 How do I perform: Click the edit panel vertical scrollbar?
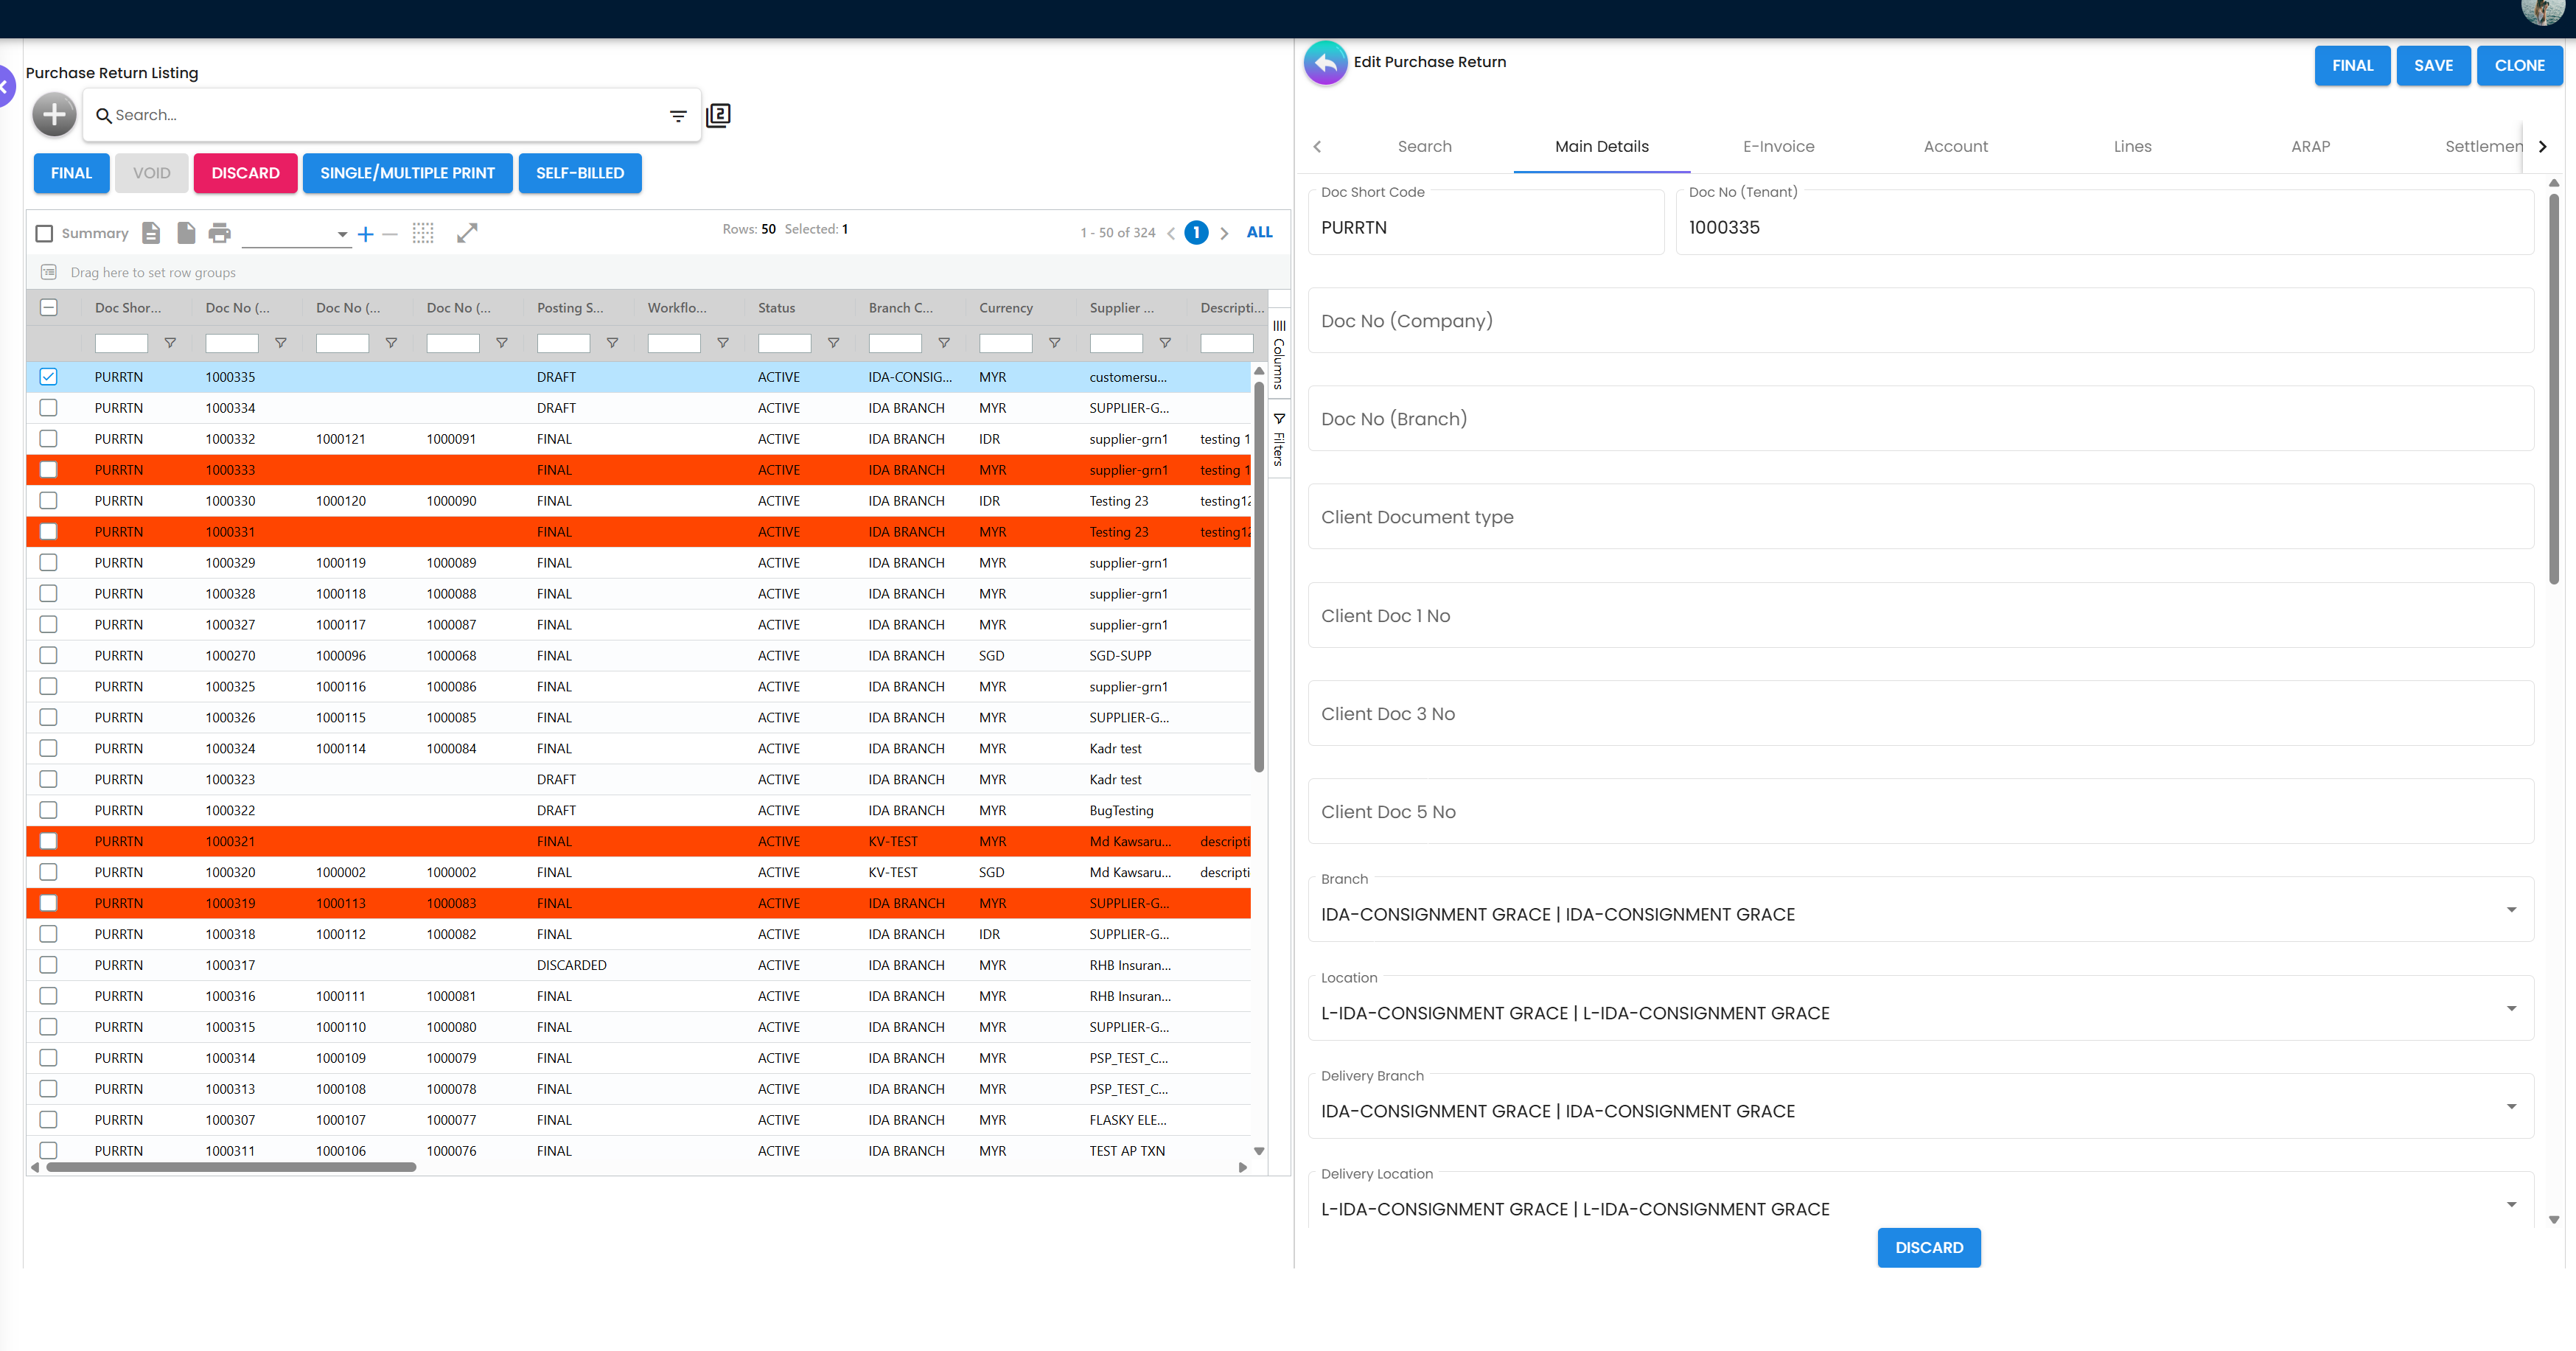(x=2553, y=390)
